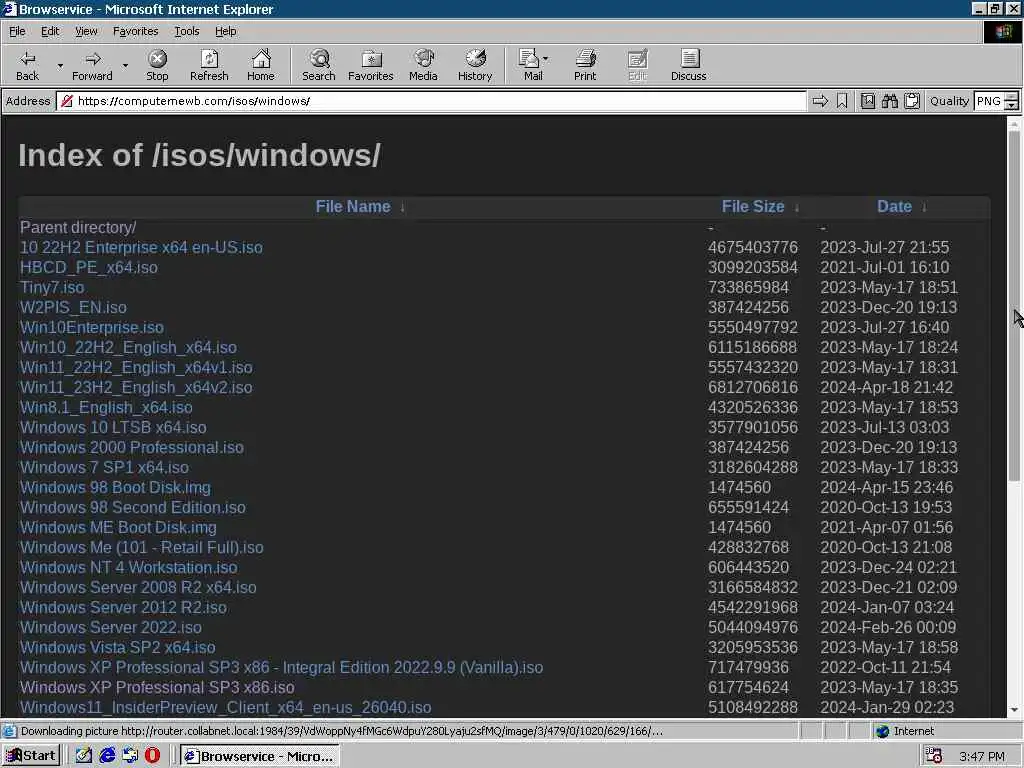Viewport: 1024px width, 768px height.
Task: Stop page loading with the Stop icon
Action: click(157, 65)
